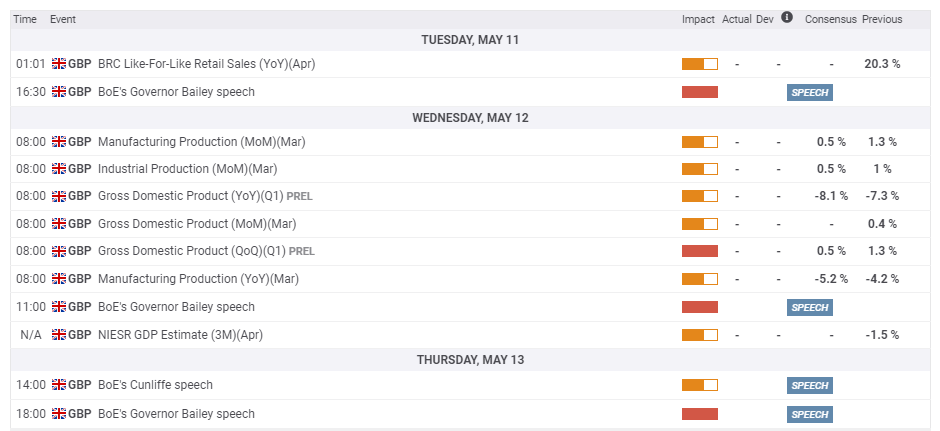Image resolution: width=940 pixels, height=431 pixels.
Task: Open BRC Like-For-Like Retail Sales (YoY)(Apr) event
Action: click(x=206, y=64)
